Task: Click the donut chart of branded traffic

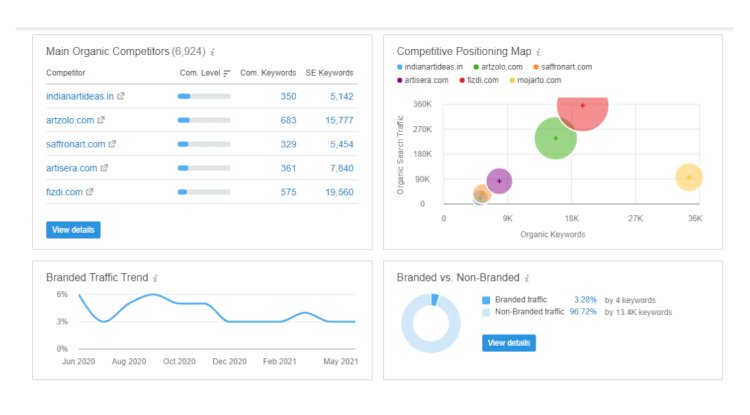Action: 431,323
